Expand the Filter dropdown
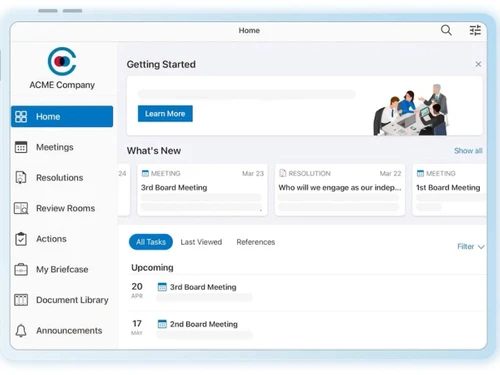 470,247
